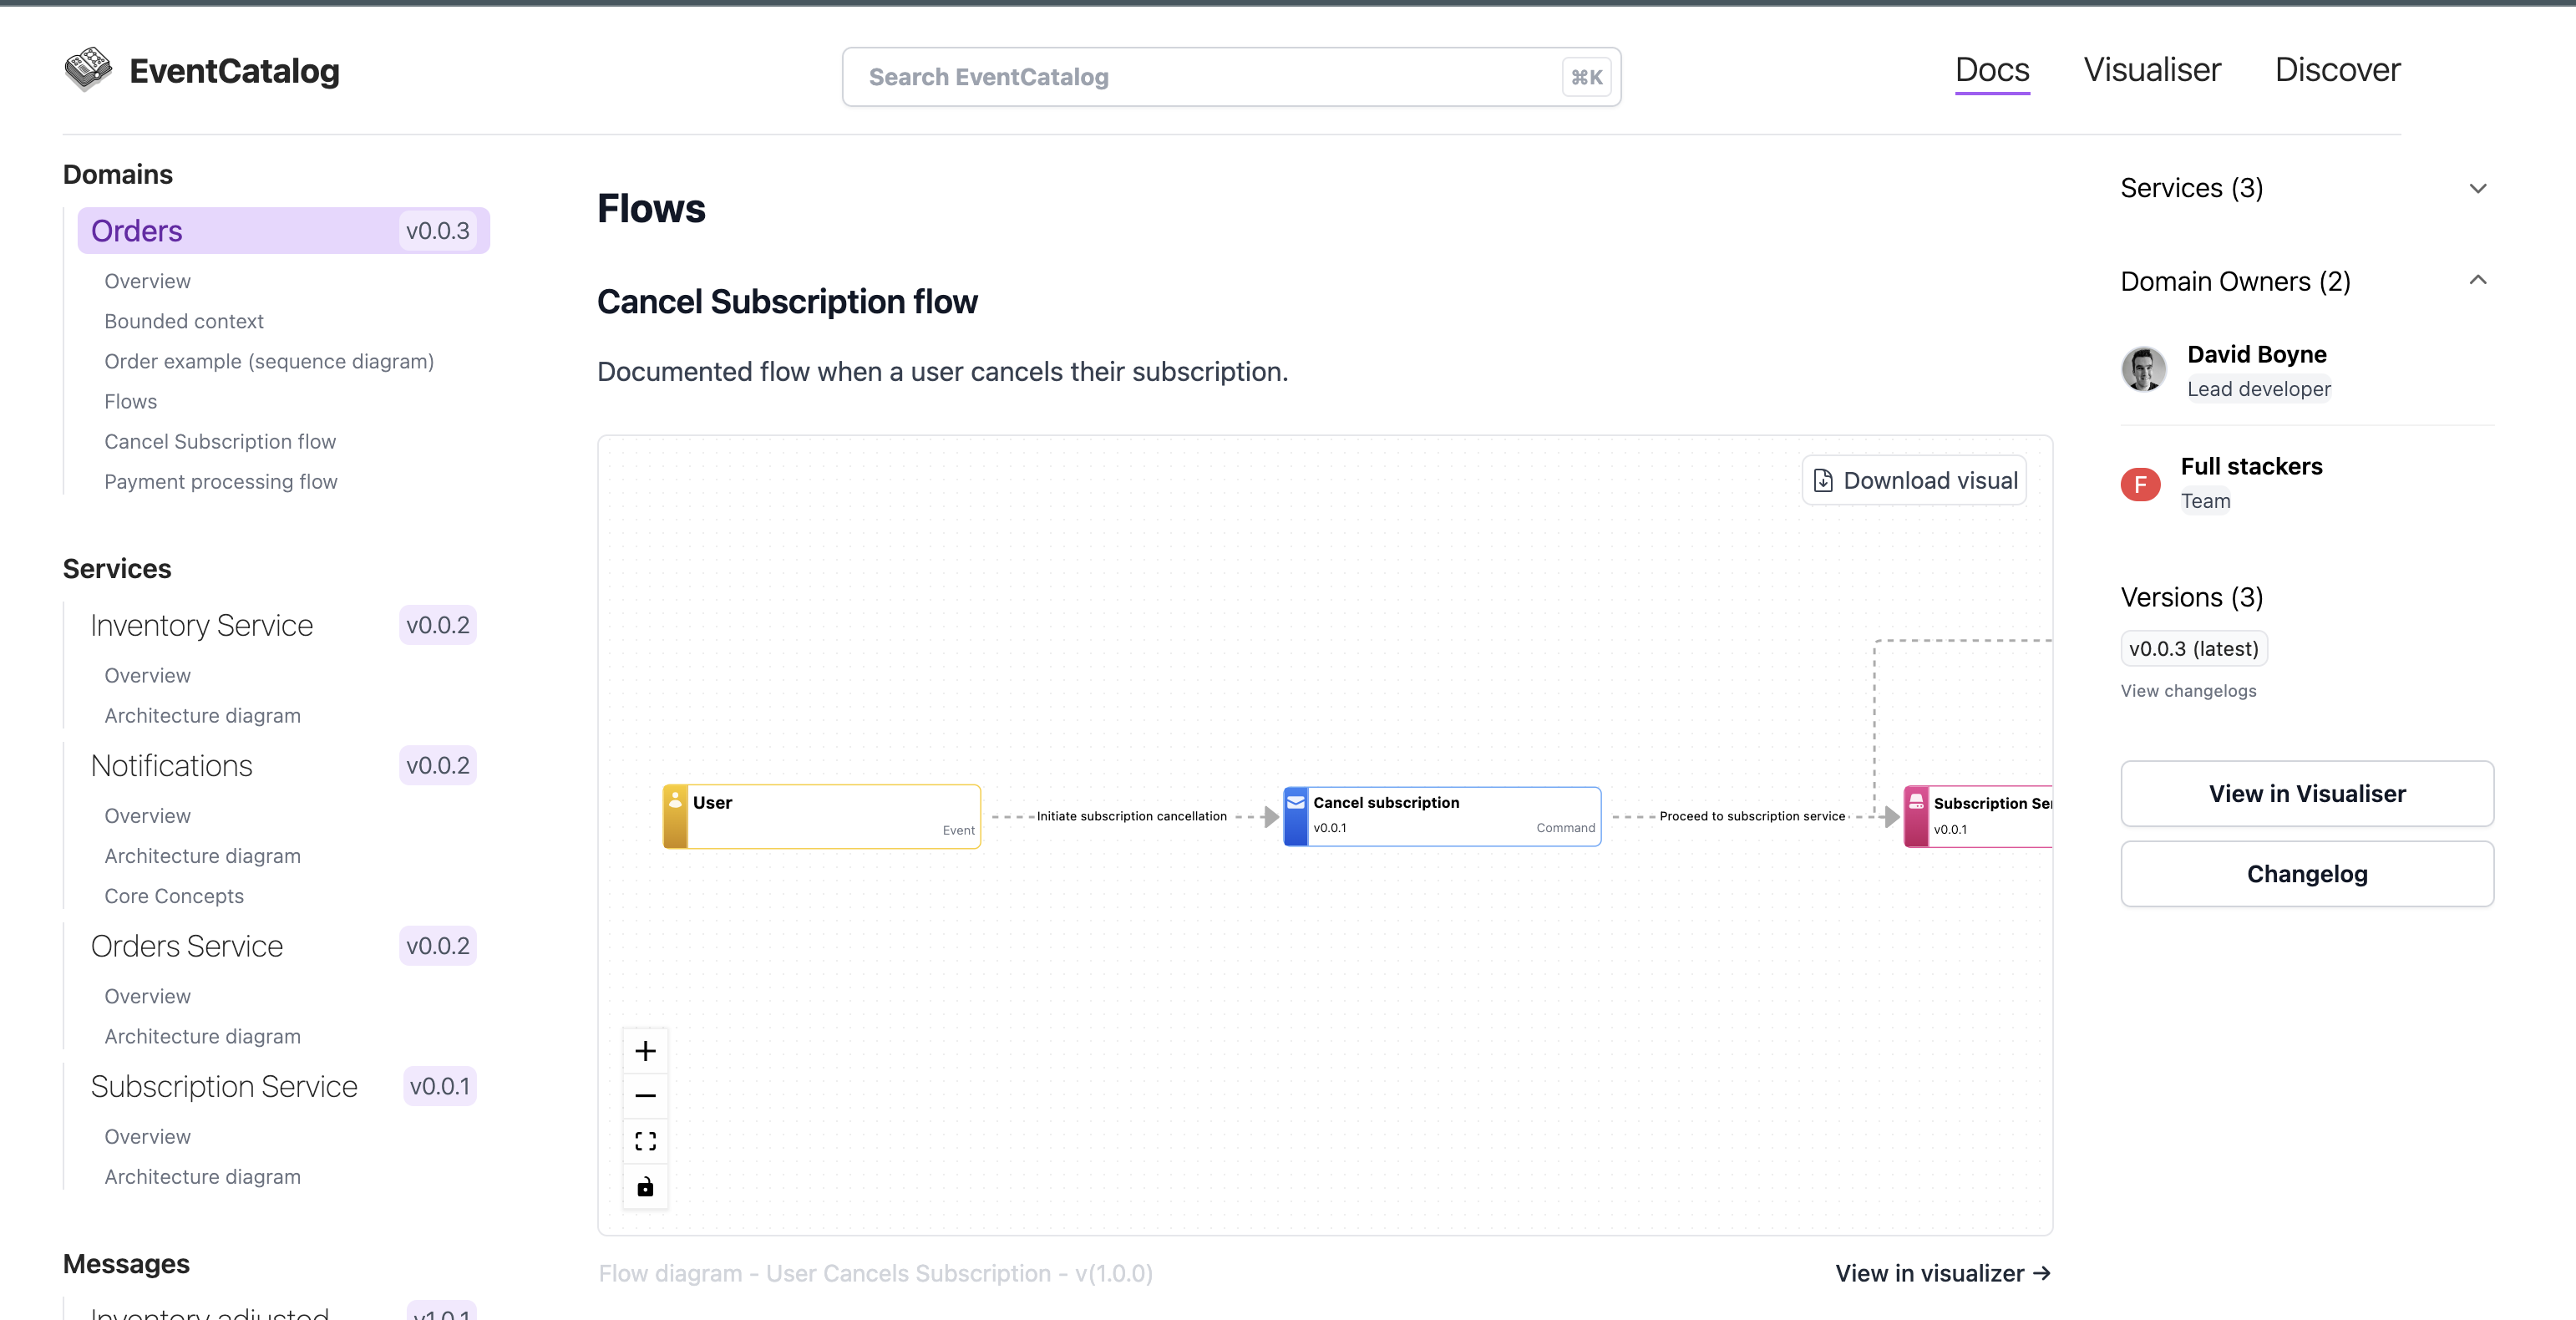Viewport: 2576px width, 1320px height.
Task: Click the v0.0.3 (latest) version badge
Action: click(2194, 648)
